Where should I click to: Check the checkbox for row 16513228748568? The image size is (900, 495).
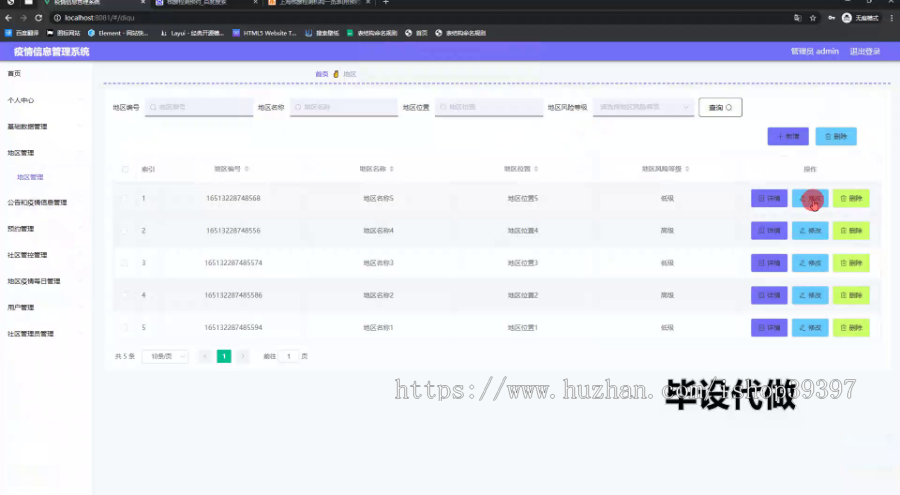point(125,198)
